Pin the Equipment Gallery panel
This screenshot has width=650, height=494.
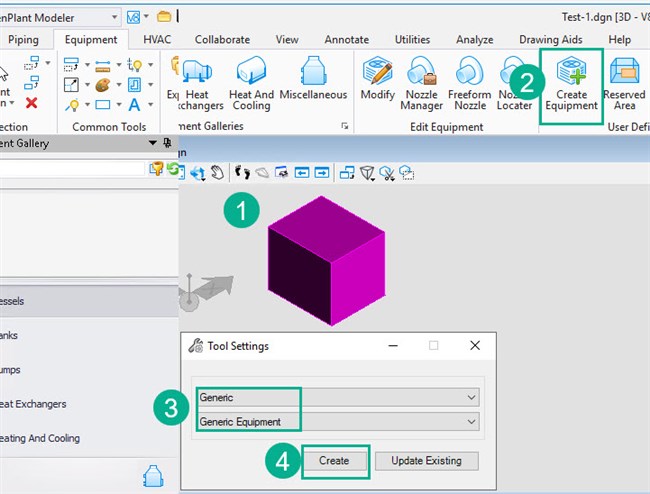pos(167,143)
